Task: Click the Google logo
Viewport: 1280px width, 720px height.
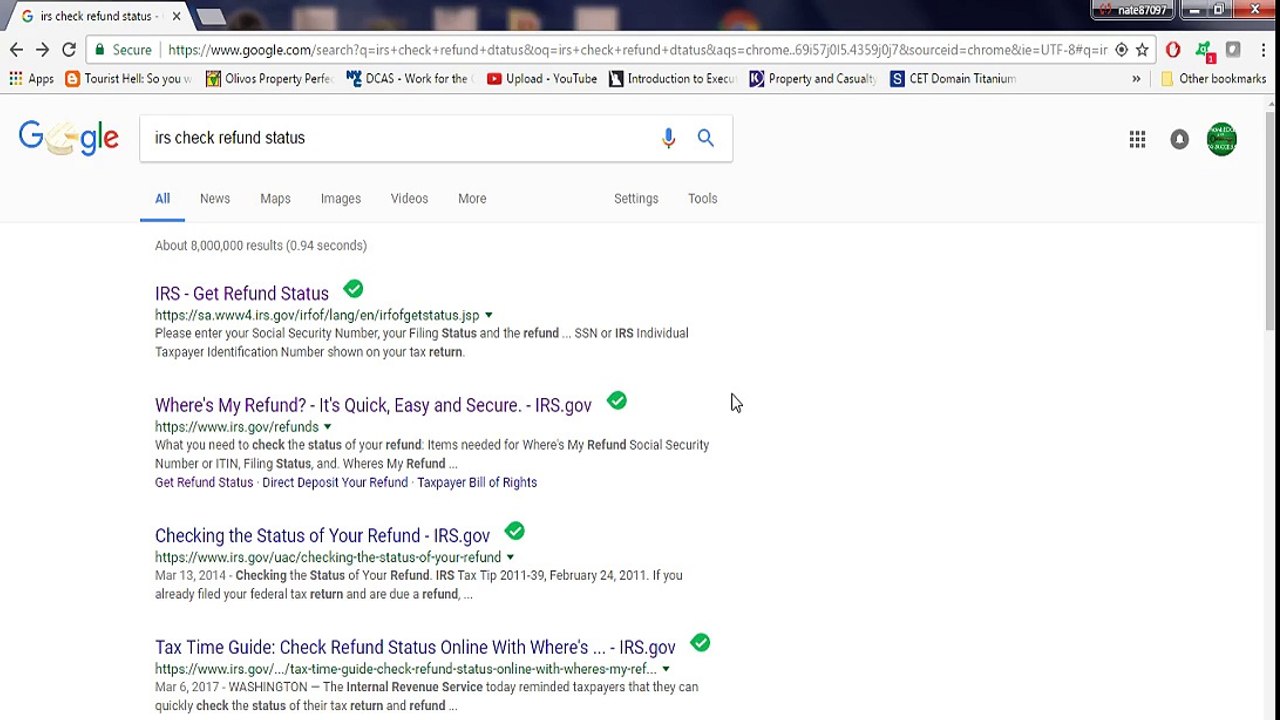Action: (68, 138)
